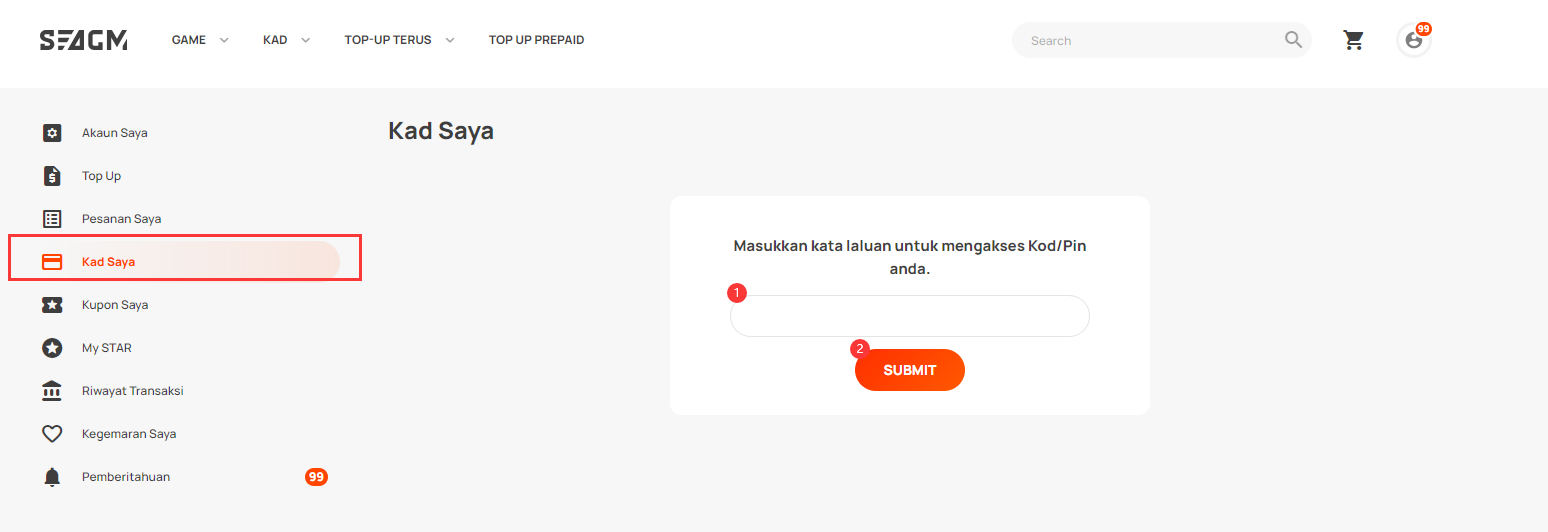Click the Akaun Saya gear icon

coord(52,133)
